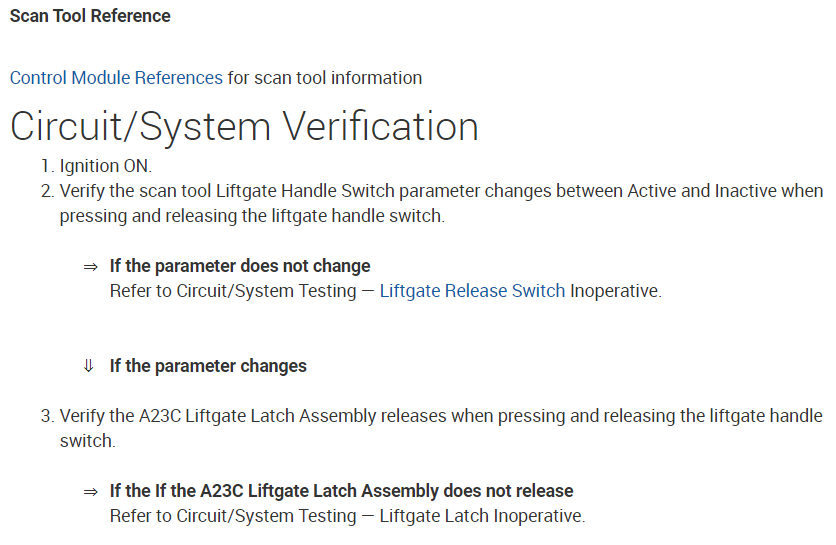
Task: Click 'If the If the A23C Liftgate Latch Assembly does not release'
Action: 341,491
